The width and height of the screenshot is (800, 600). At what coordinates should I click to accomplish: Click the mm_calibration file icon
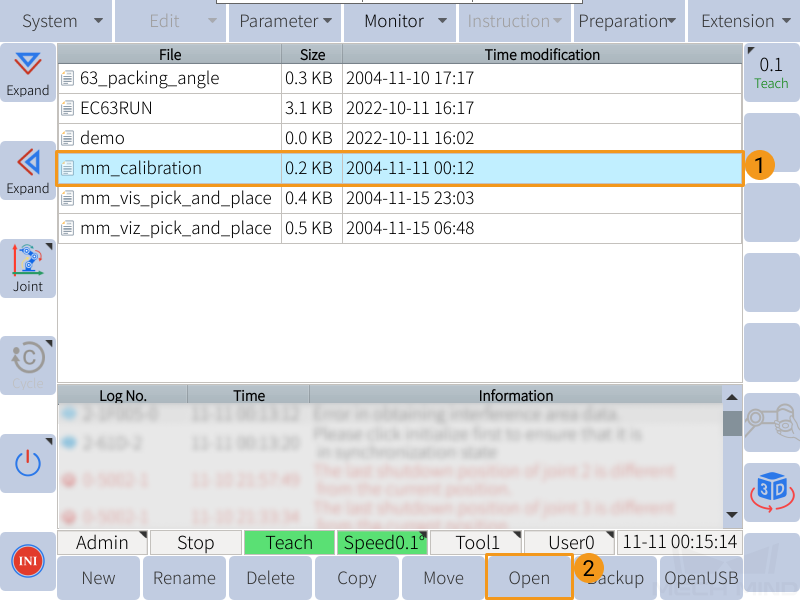click(67, 168)
